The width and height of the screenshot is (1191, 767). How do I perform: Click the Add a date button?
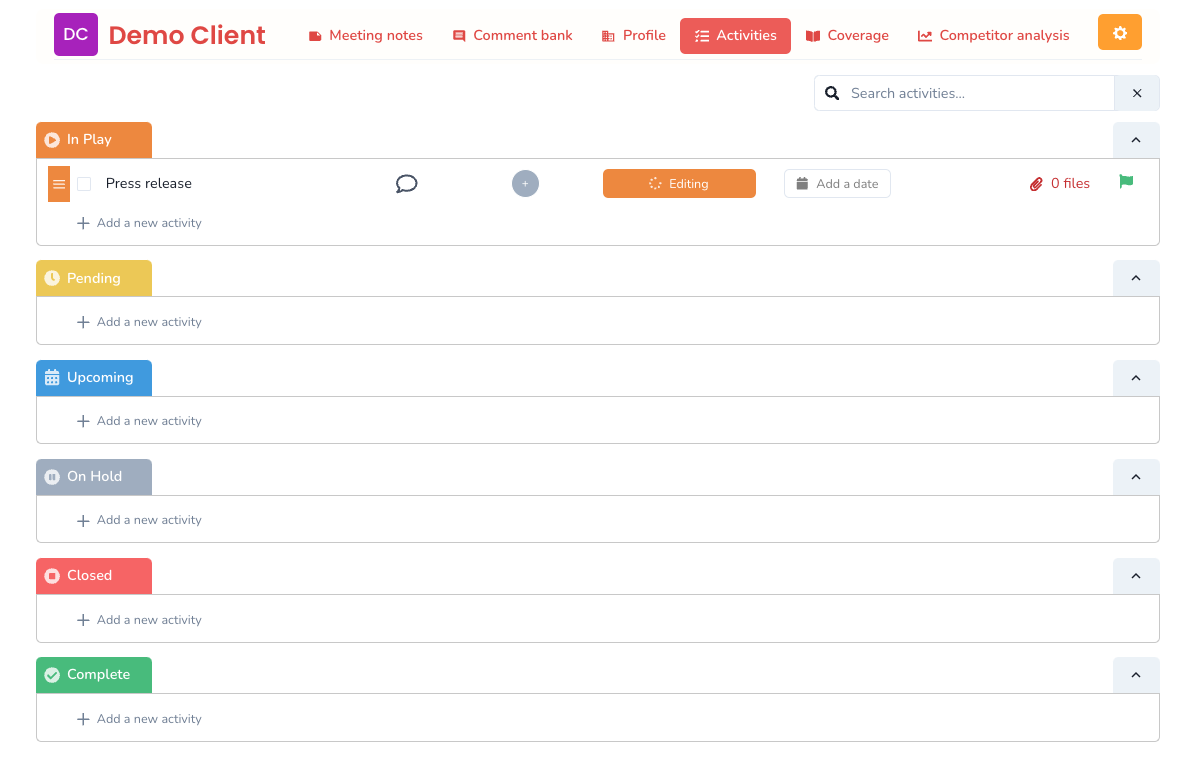[x=837, y=183]
